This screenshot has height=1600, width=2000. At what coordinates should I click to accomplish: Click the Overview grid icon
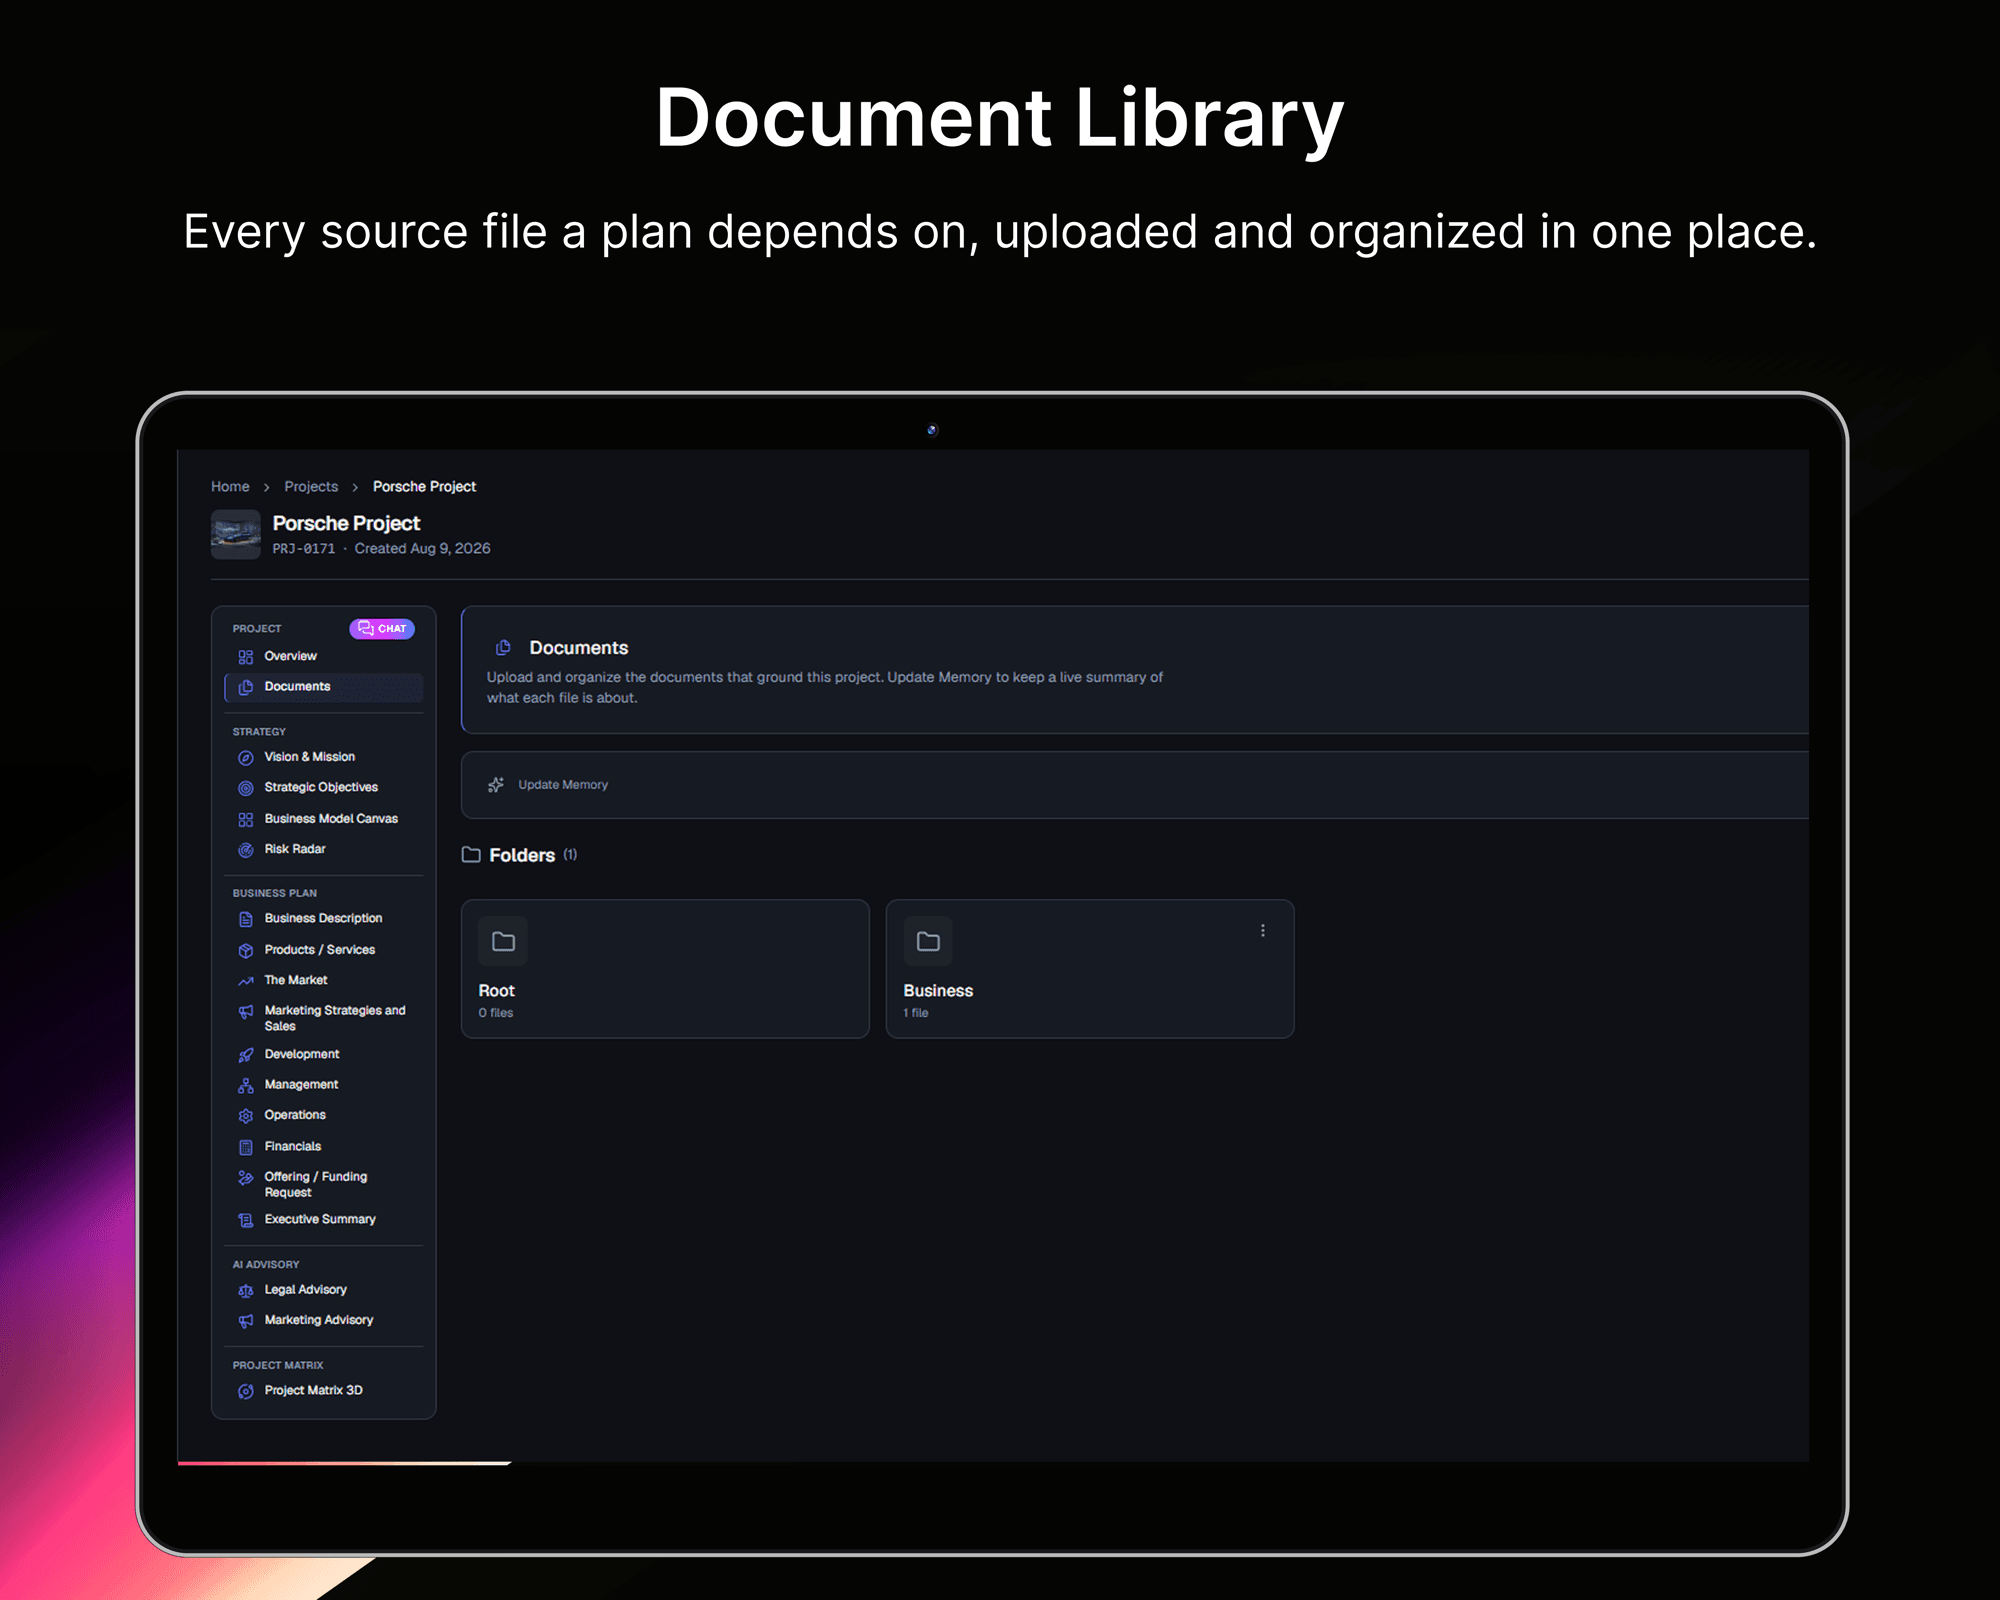pyautogui.click(x=246, y=657)
